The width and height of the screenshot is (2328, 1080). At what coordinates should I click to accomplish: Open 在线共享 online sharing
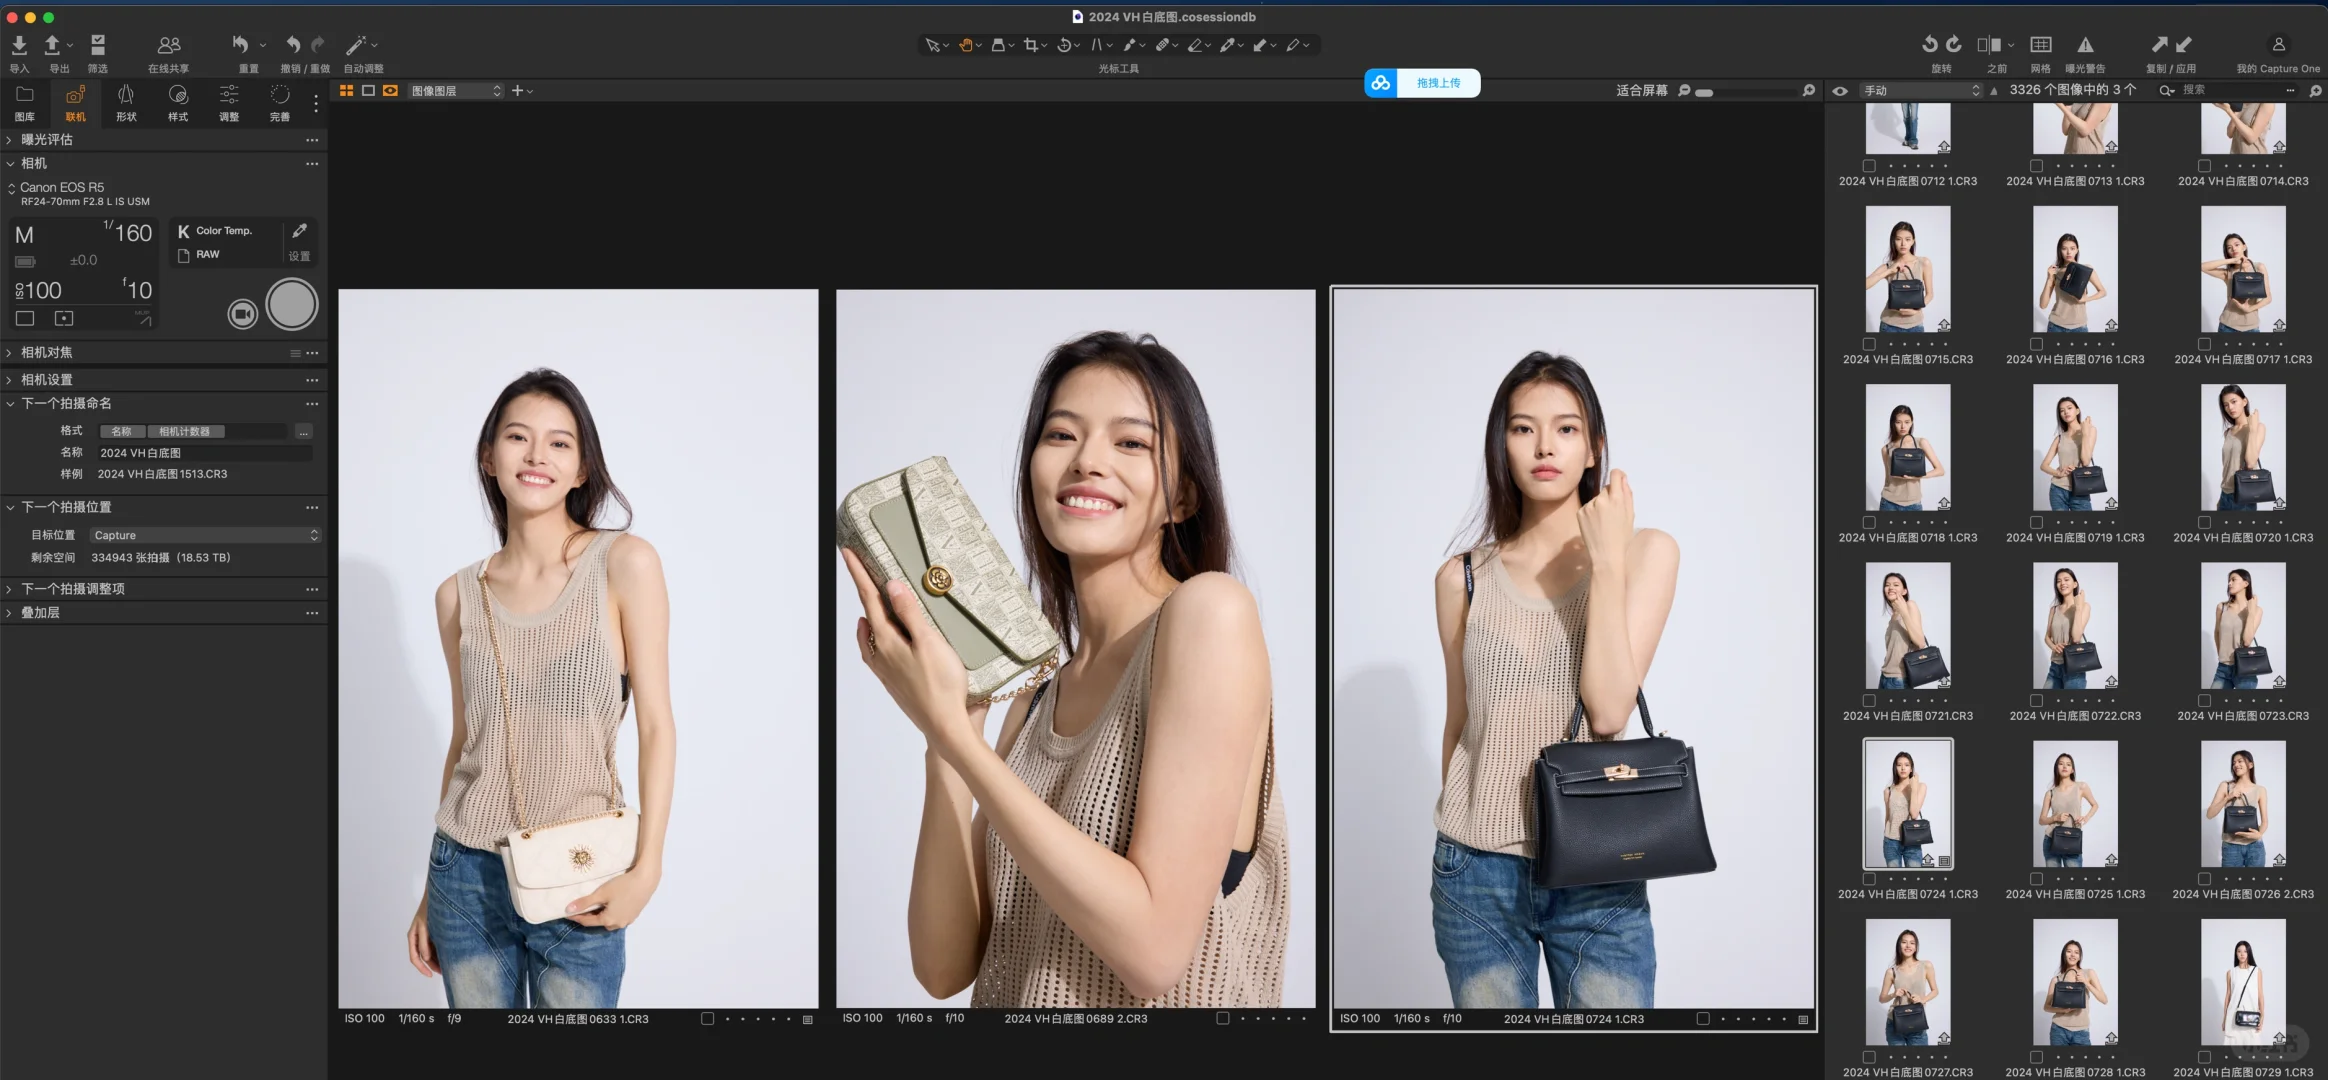(169, 45)
